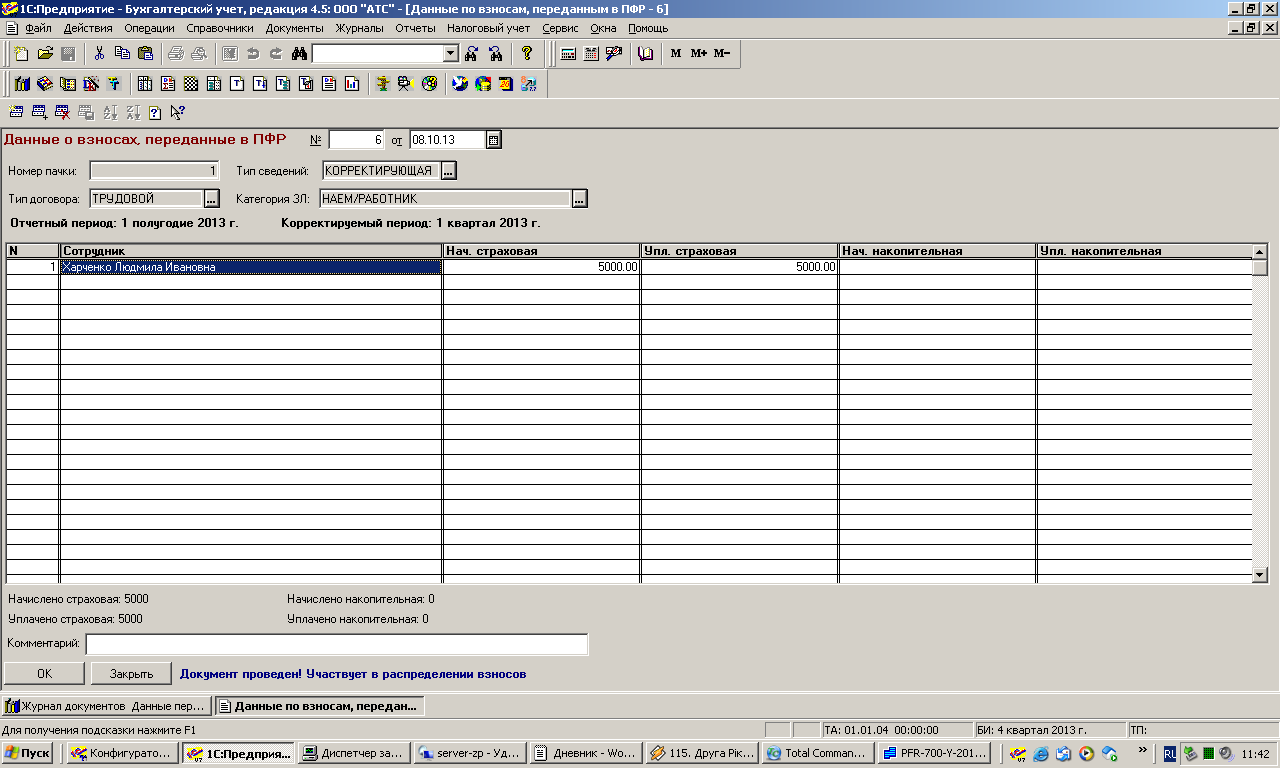The image size is (1280, 768).
Task: Open the Операции menu
Action: click(x=149, y=28)
